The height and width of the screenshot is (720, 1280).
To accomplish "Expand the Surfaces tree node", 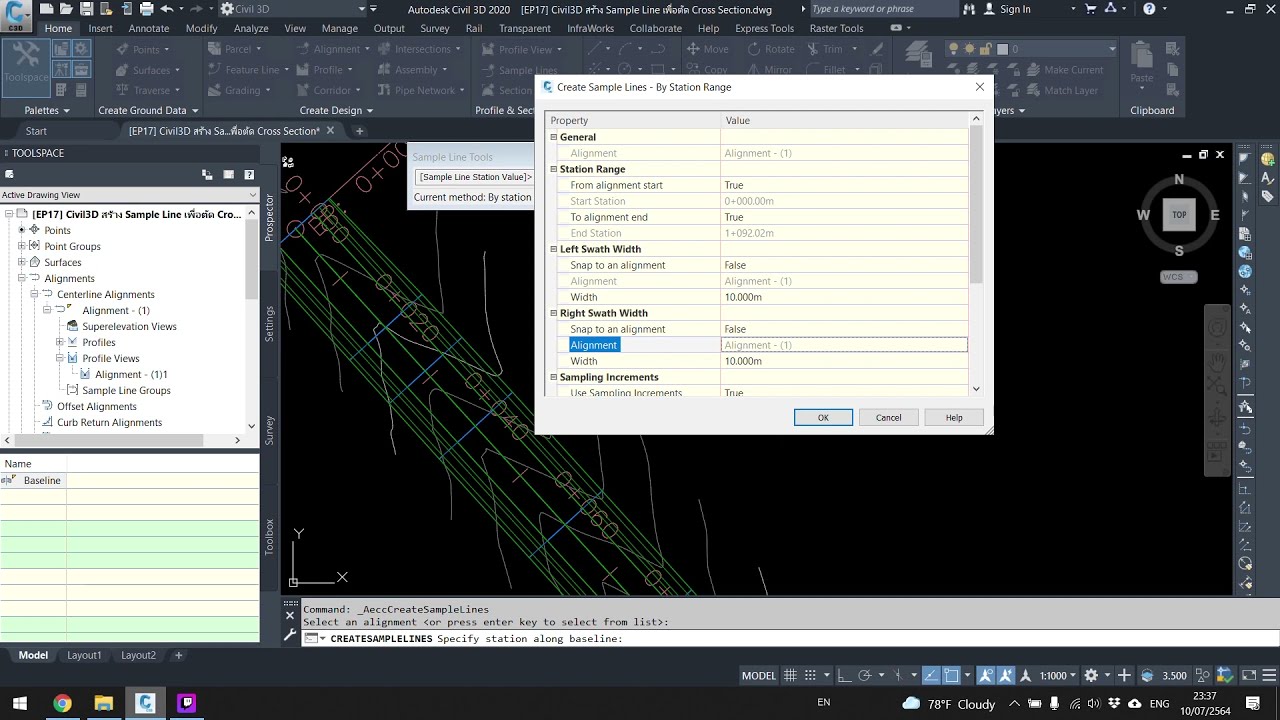I will (21, 262).
